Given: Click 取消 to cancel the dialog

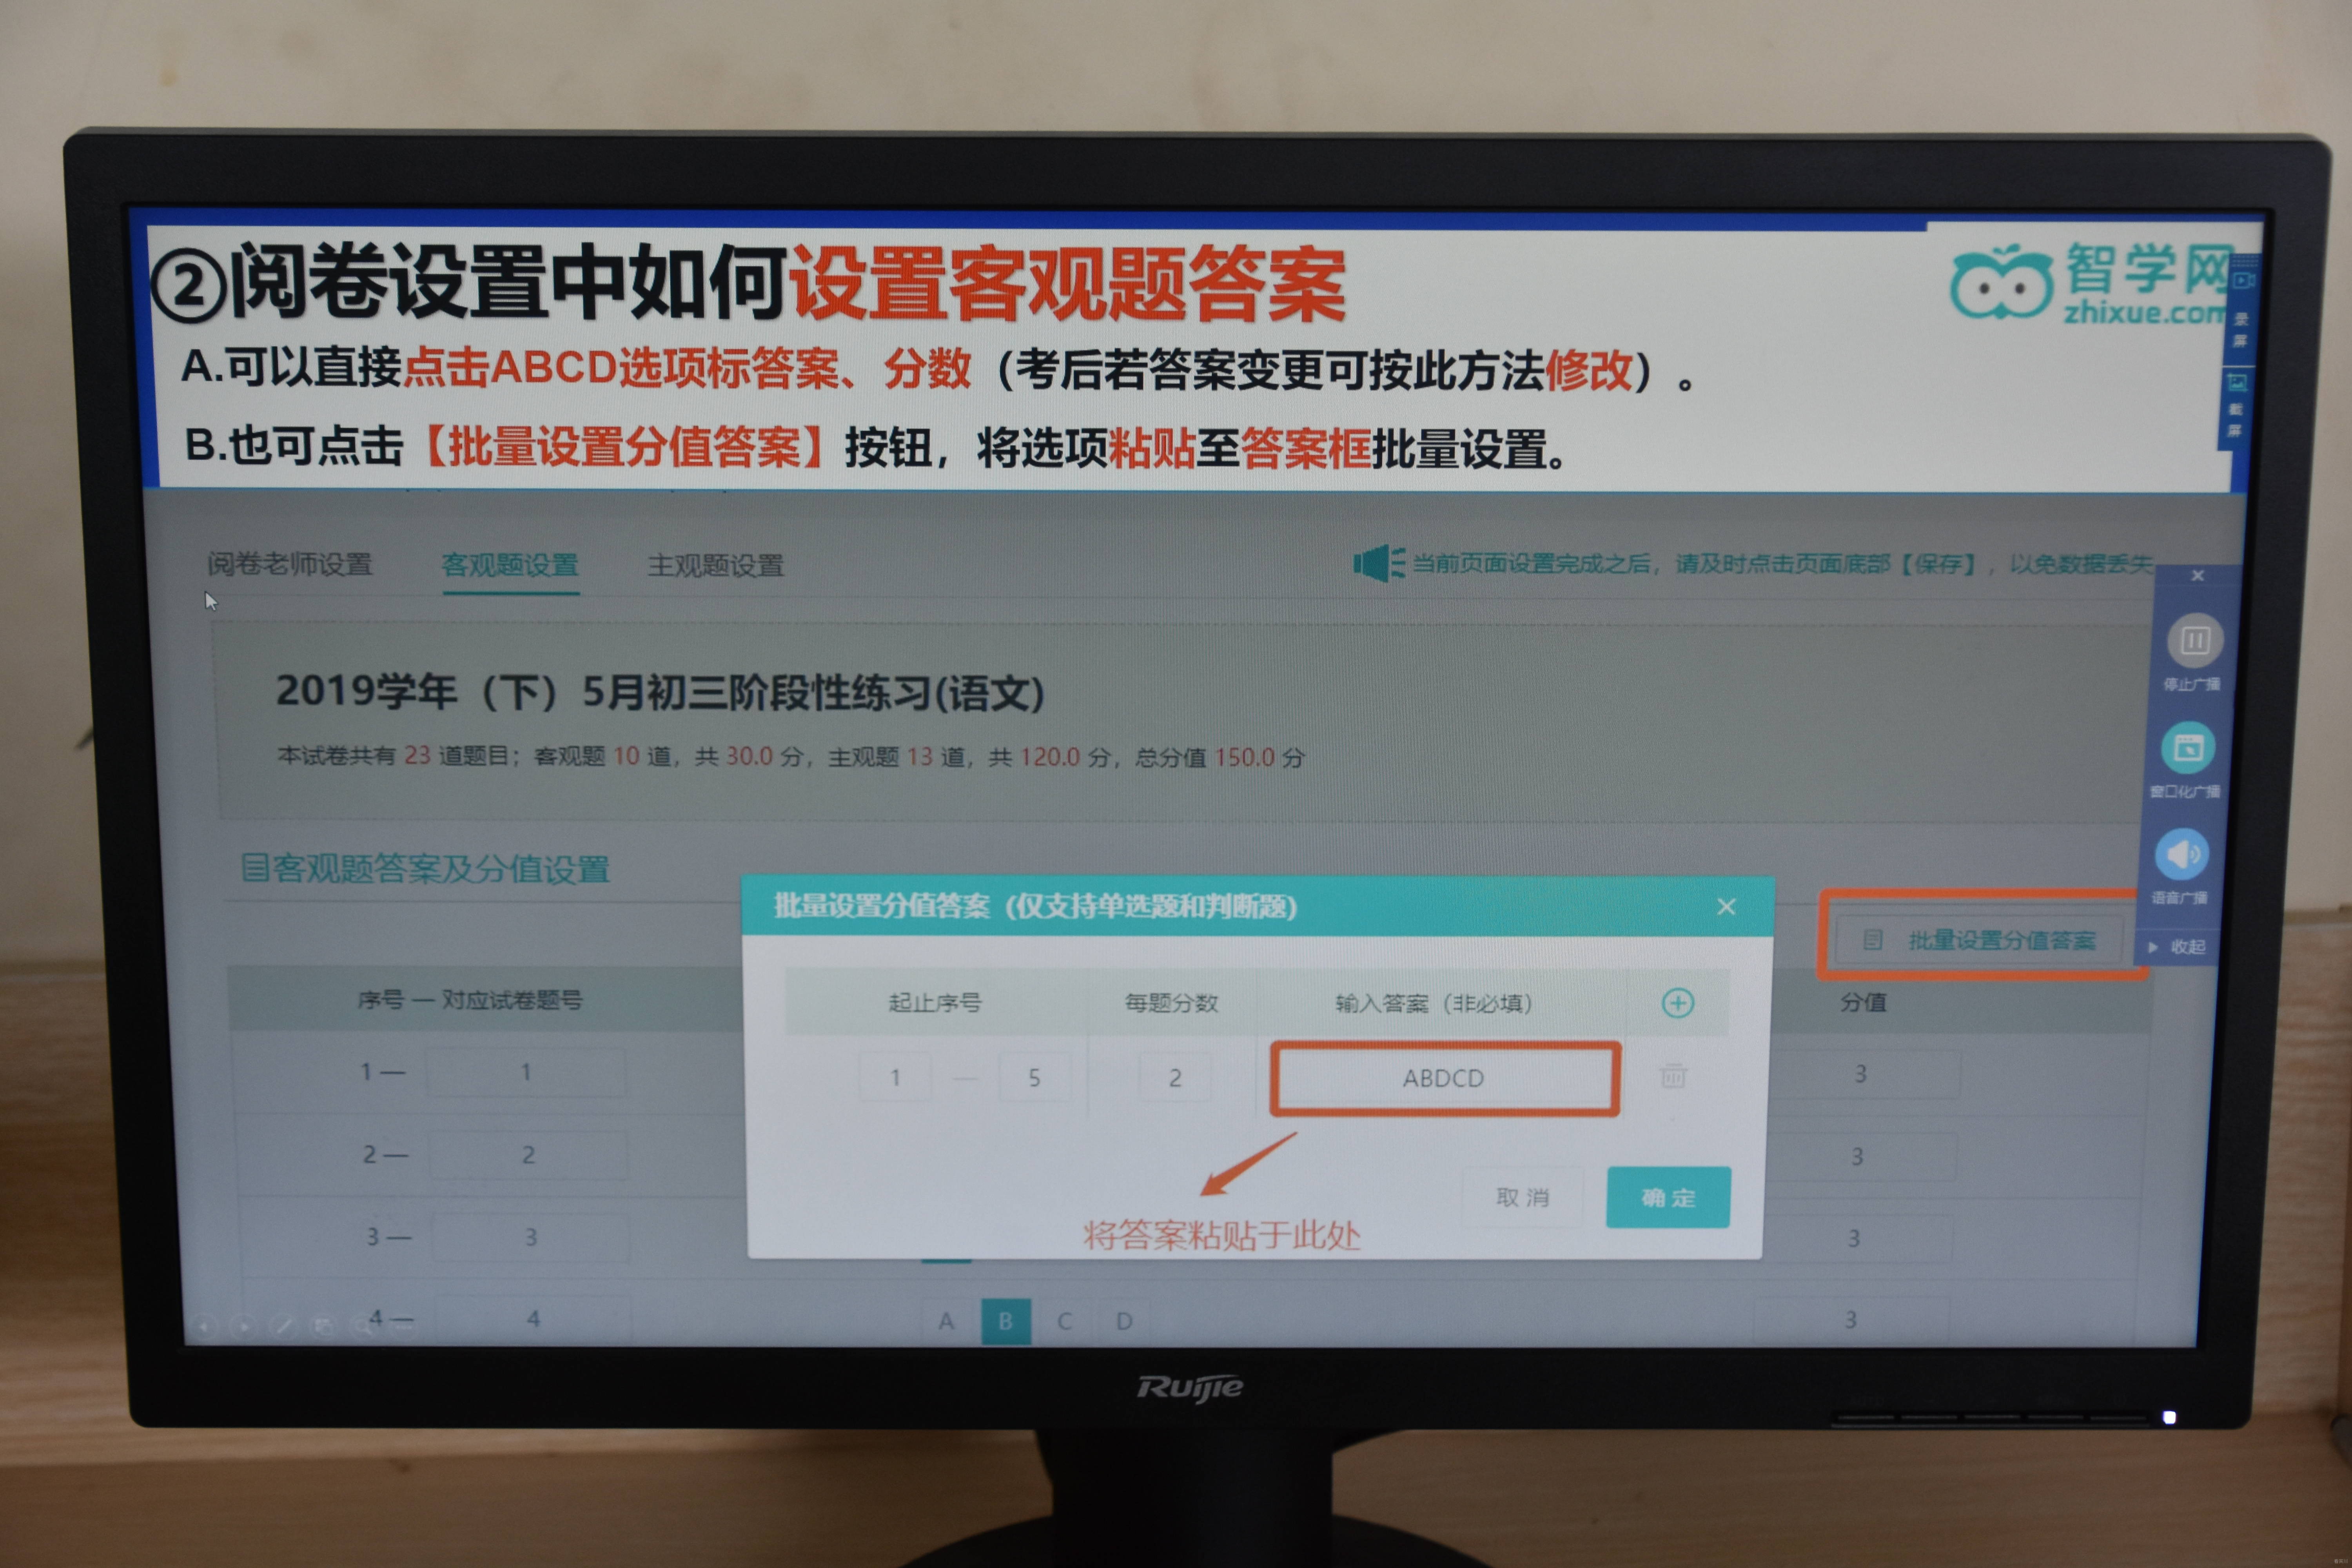Looking at the screenshot, I should coord(1522,1197).
